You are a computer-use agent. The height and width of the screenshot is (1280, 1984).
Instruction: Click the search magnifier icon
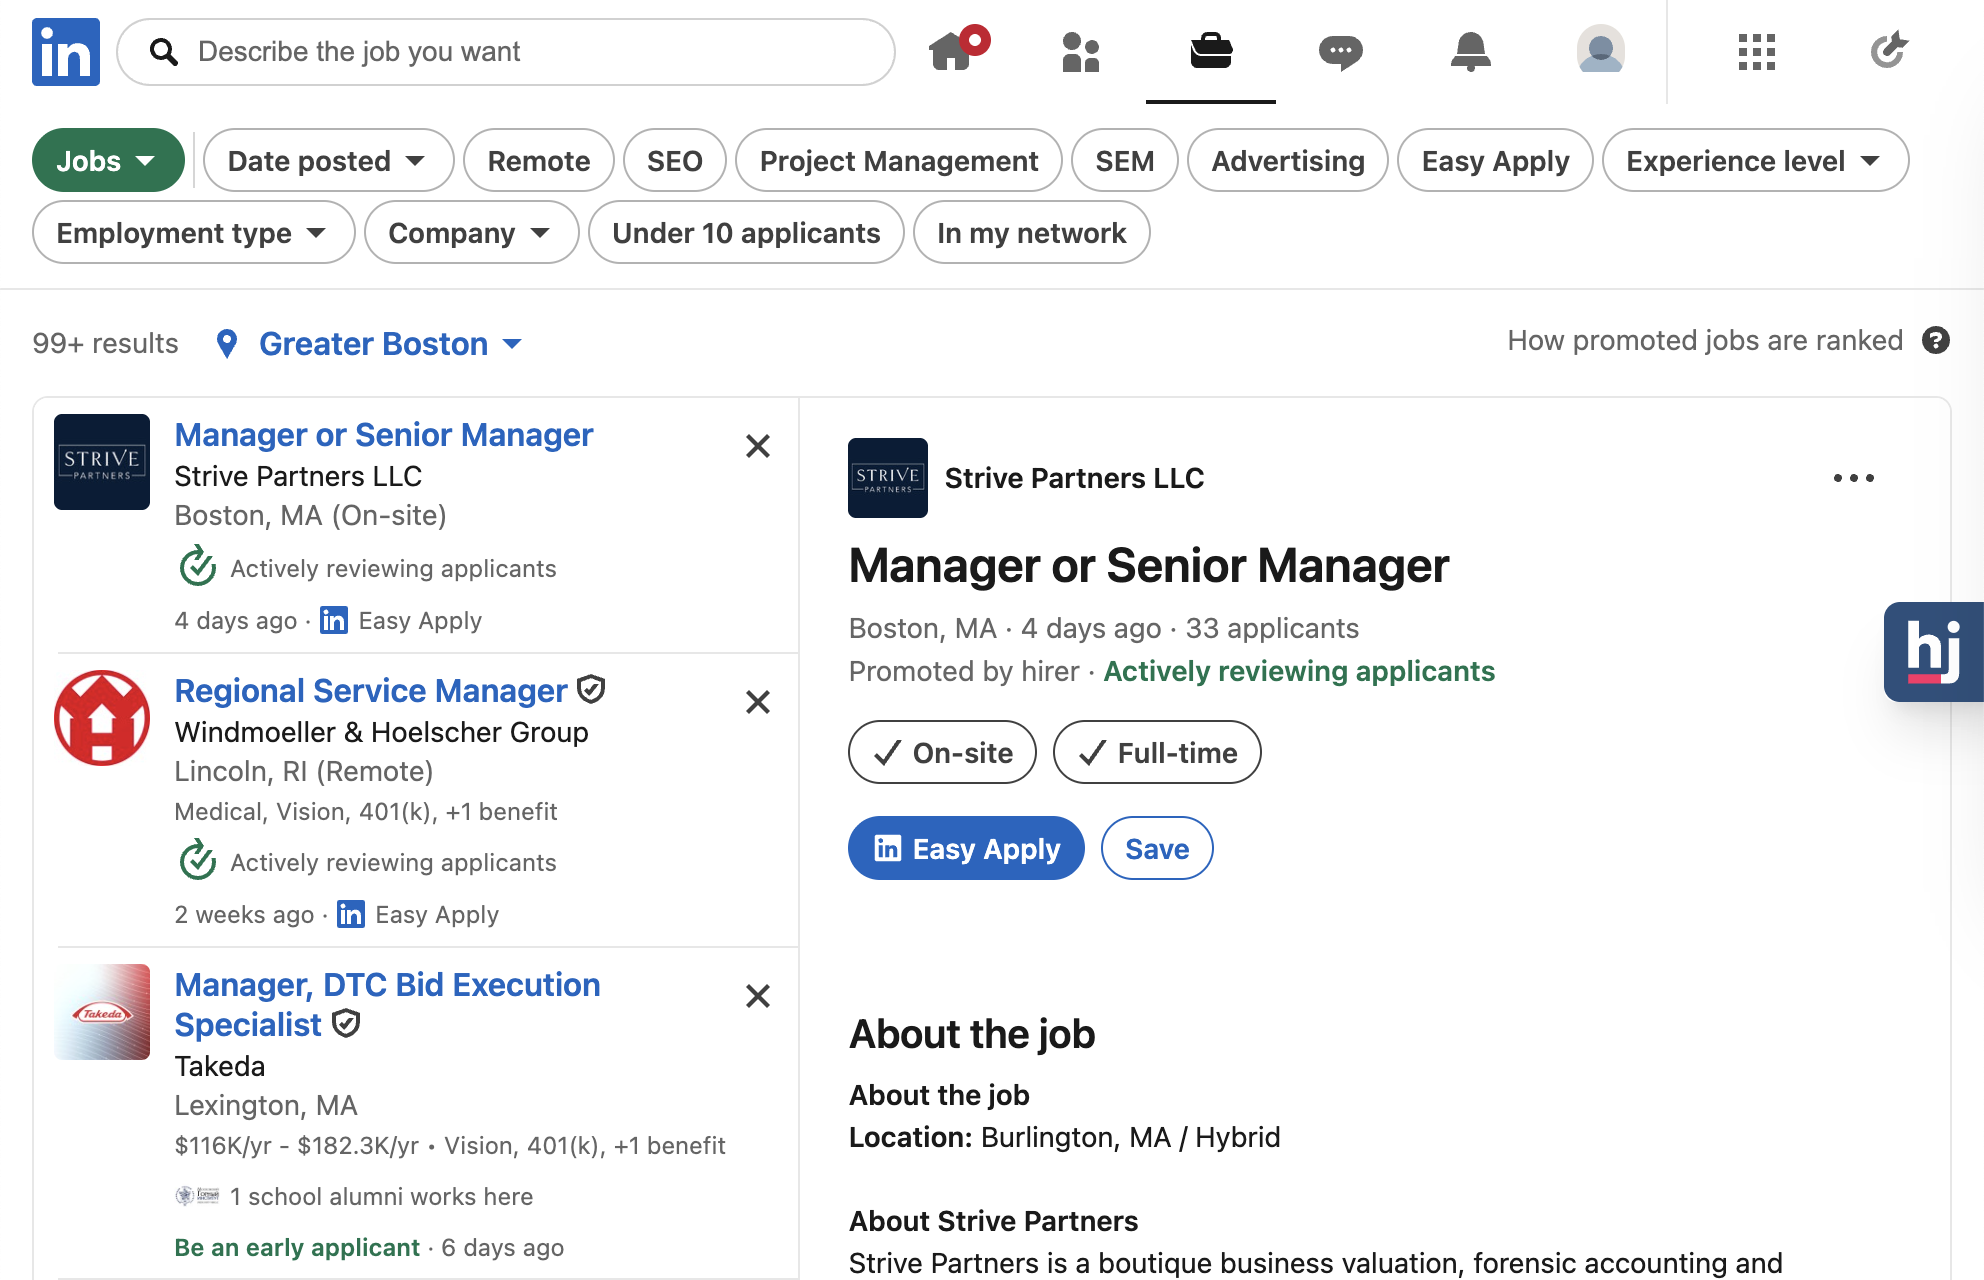164,52
